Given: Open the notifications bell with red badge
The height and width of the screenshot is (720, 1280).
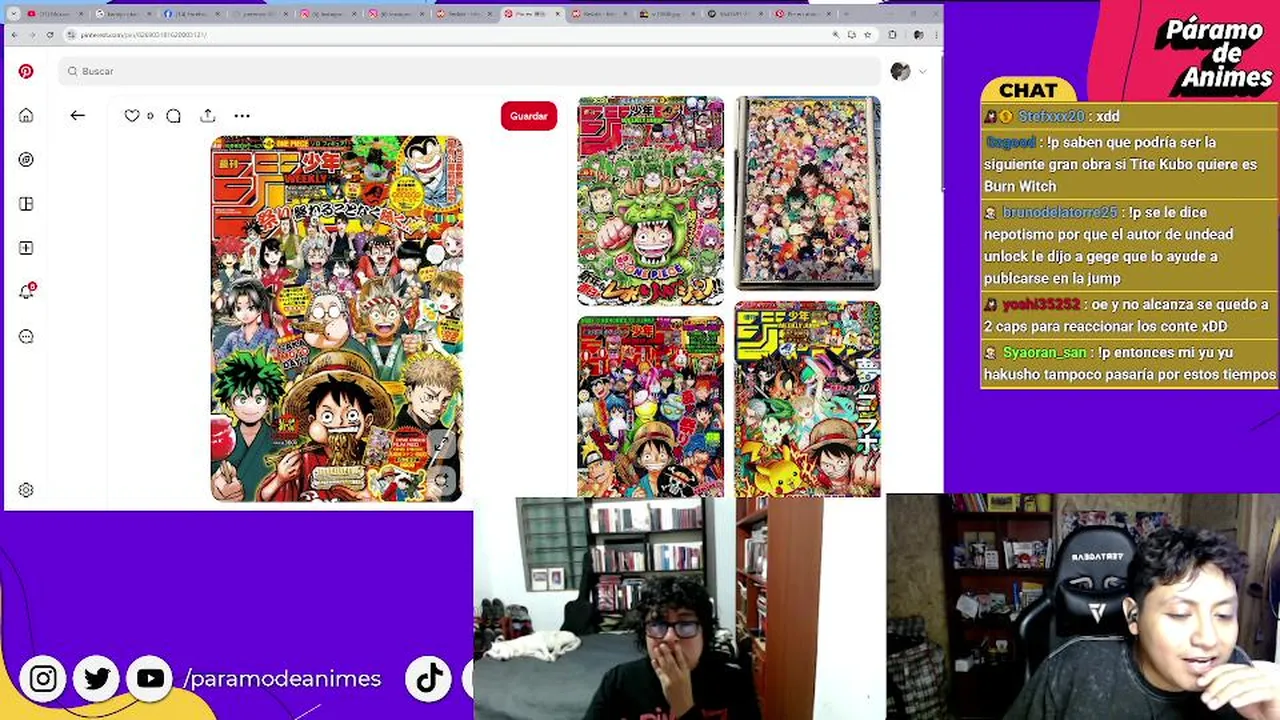Looking at the screenshot, I should point(27,291).
